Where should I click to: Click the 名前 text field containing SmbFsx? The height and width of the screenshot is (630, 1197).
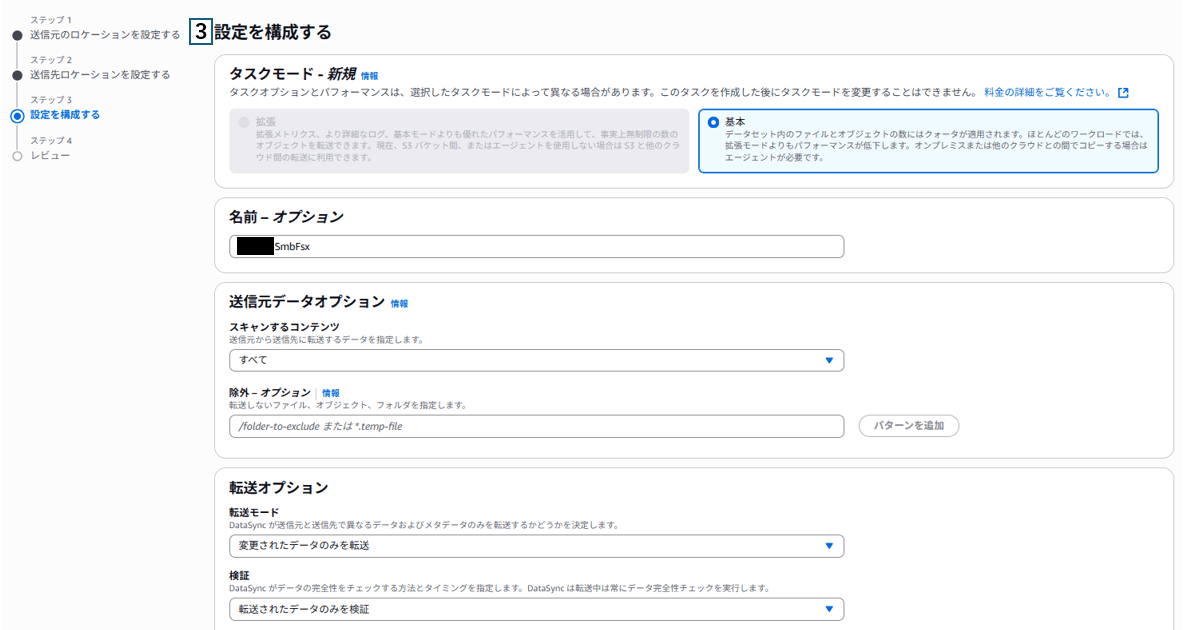click(536, 247)
